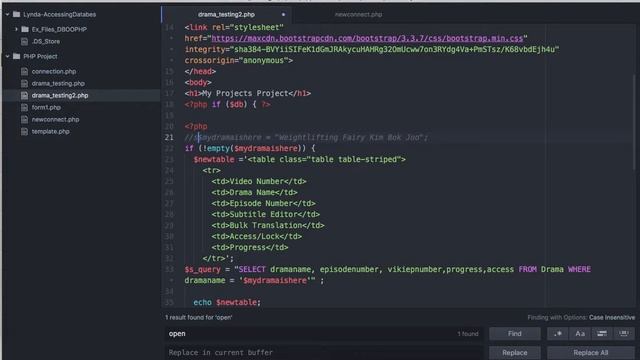This screenshot has width=640, height=360.
Task: Switch to the newconnect.php tab
Action: click(358, 14)
